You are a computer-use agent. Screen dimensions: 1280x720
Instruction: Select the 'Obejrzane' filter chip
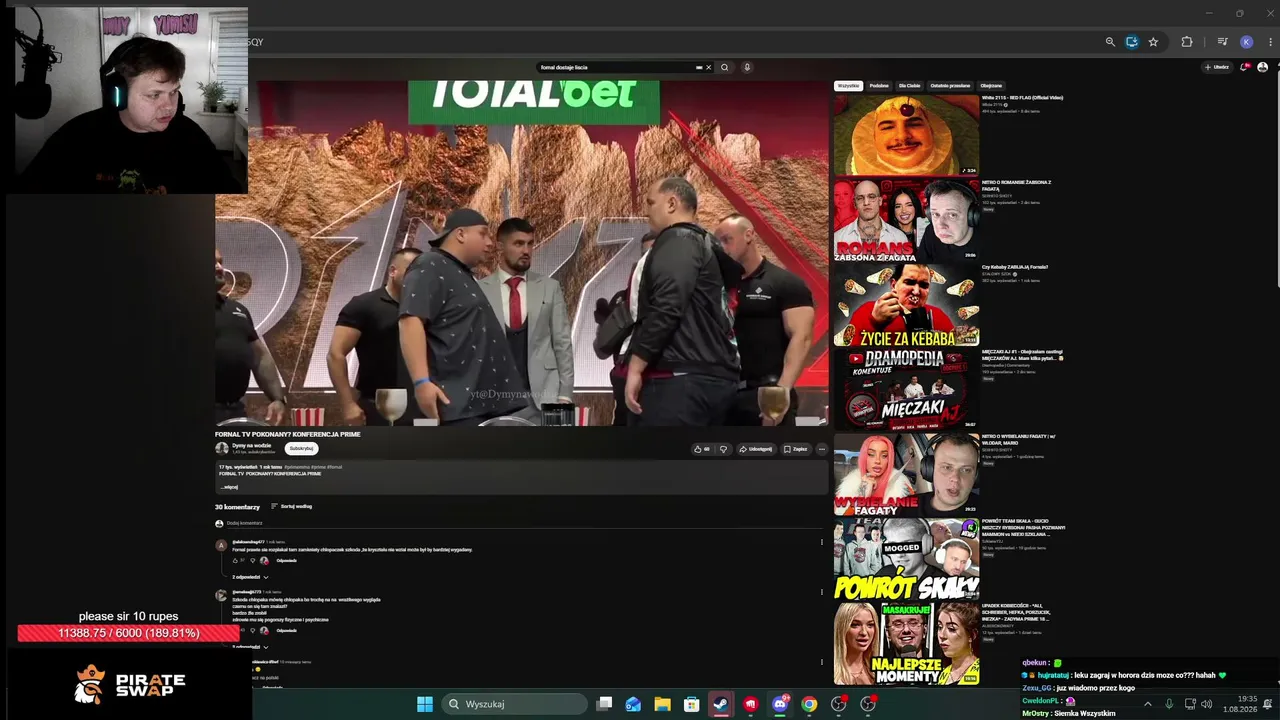click(x=991, y=86)
